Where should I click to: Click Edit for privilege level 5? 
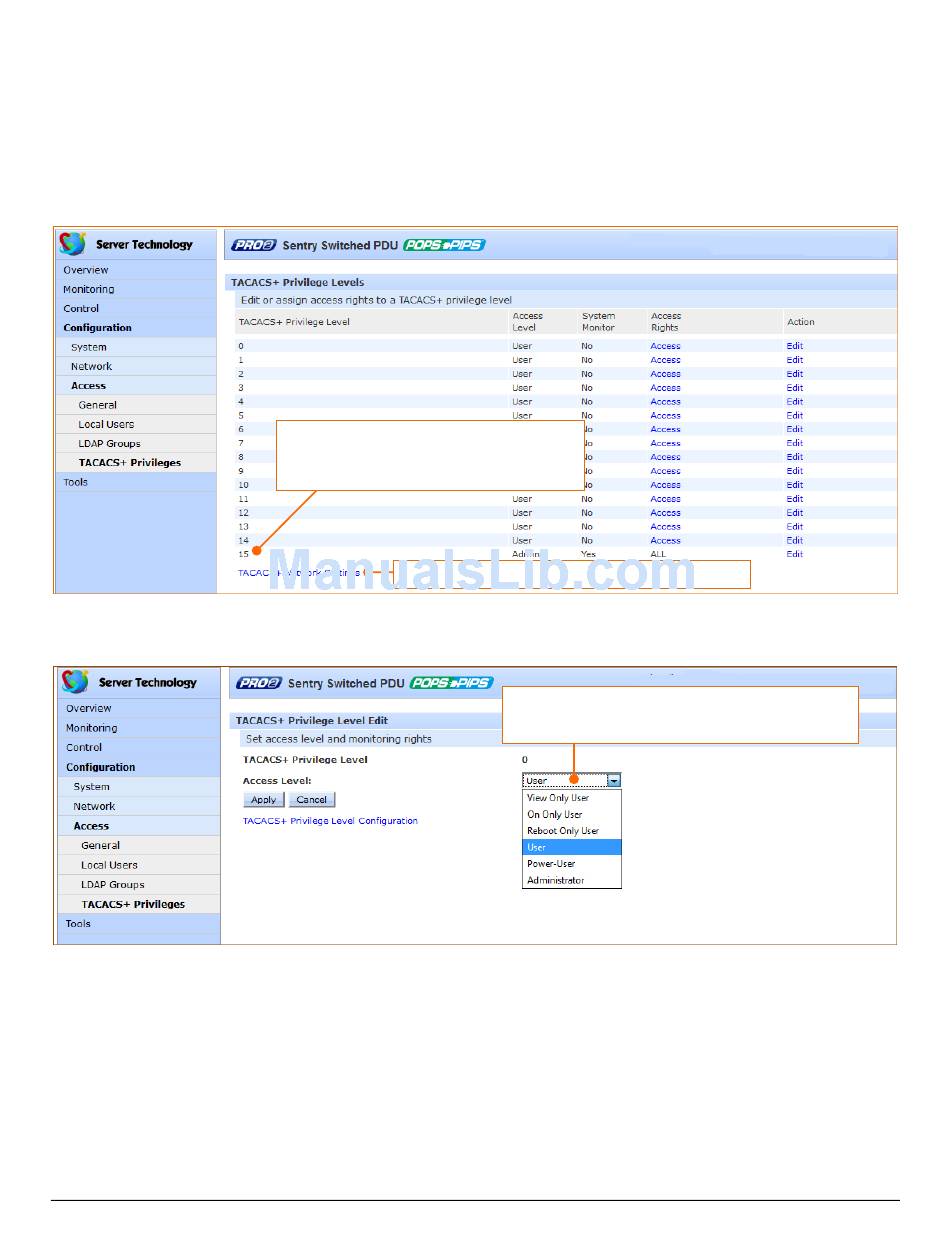point(795,415)
